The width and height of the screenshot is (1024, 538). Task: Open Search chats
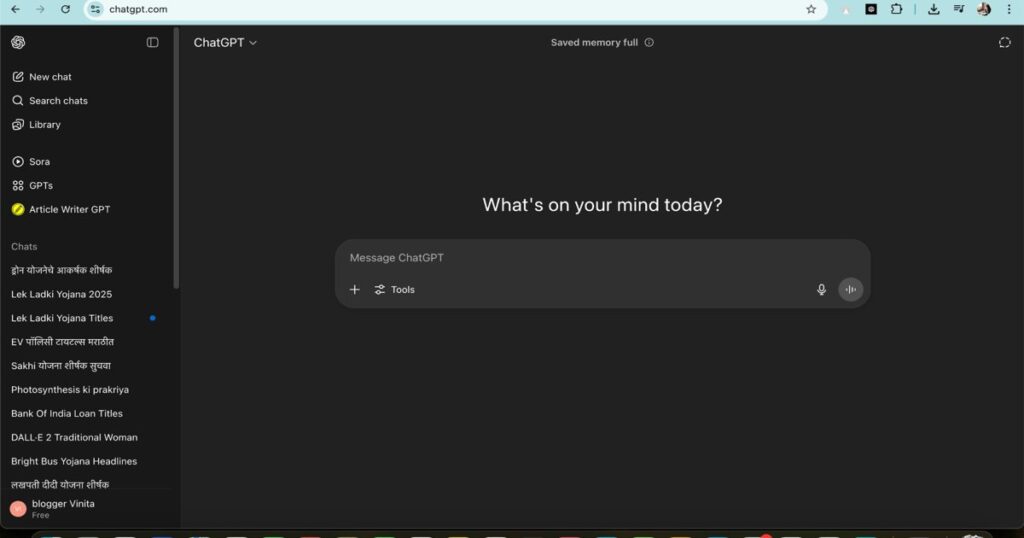[50, 101]
